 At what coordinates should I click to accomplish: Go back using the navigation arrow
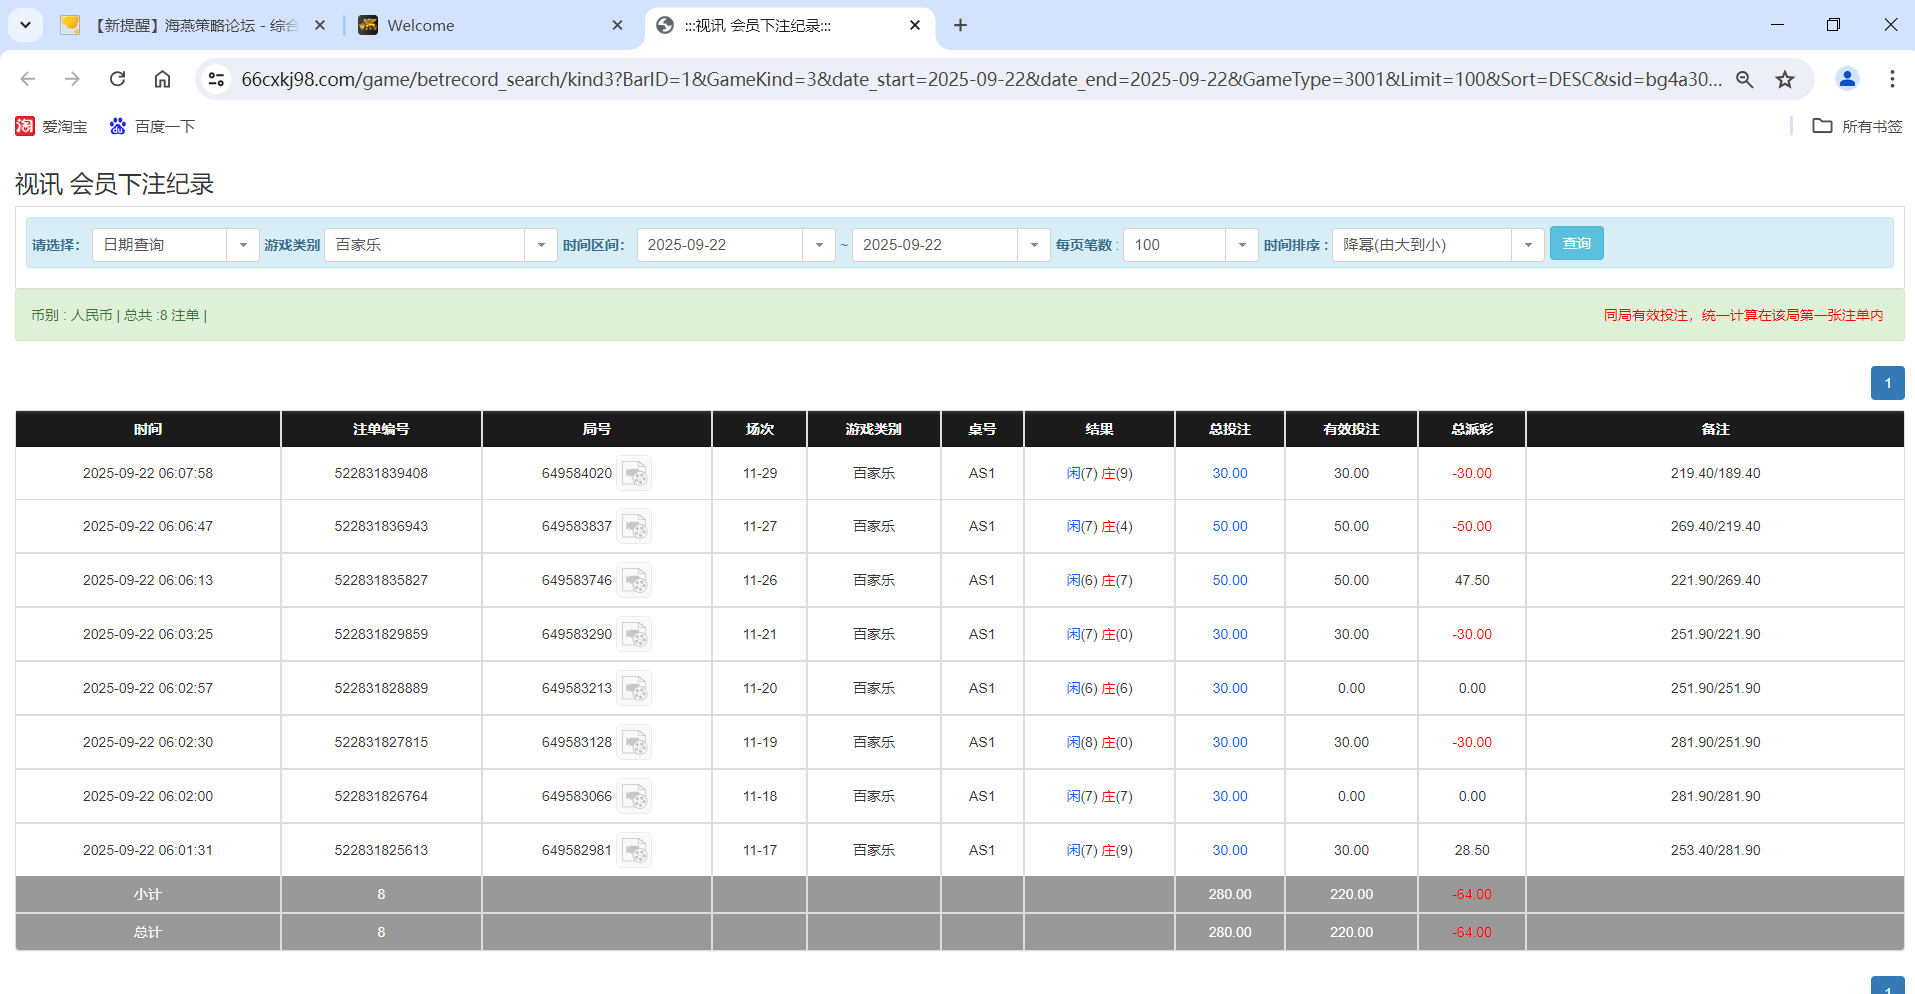pyautogui.click(x=27, y=79)
